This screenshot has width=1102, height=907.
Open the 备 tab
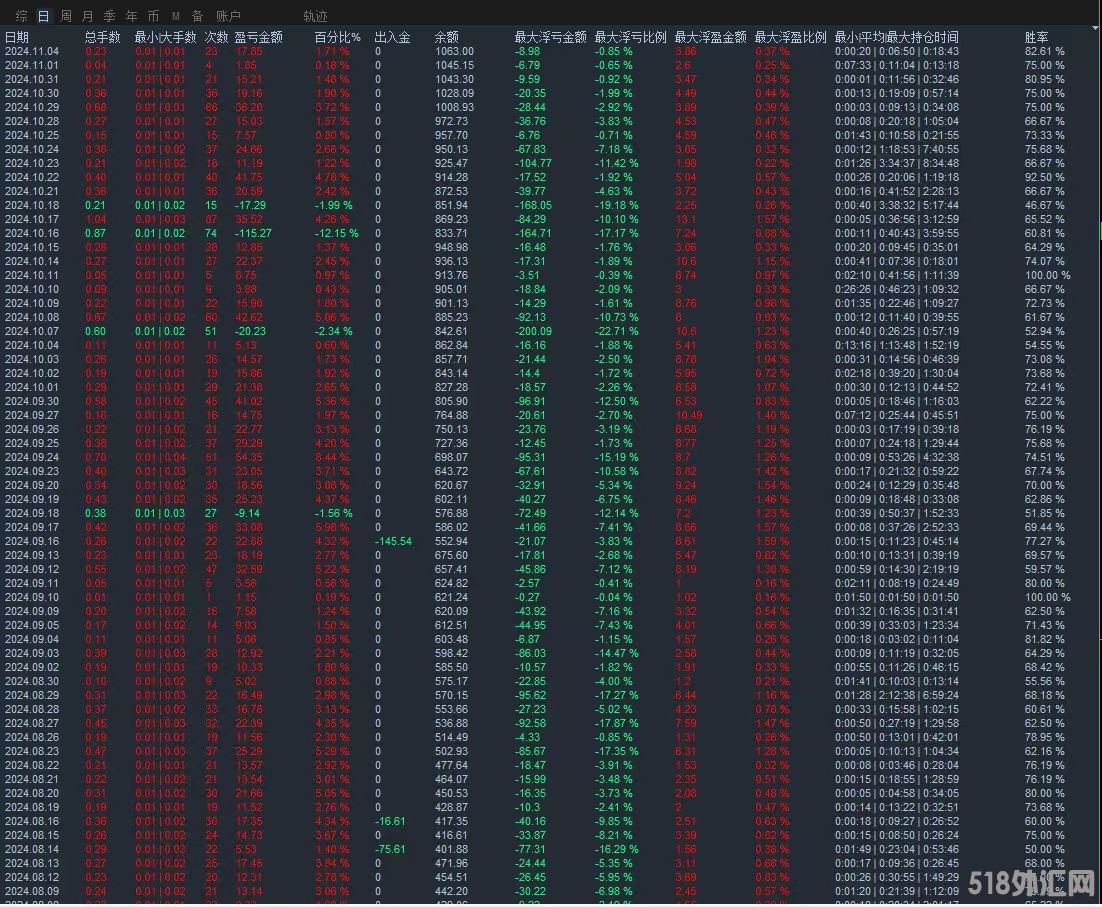(x=197, y=15)
